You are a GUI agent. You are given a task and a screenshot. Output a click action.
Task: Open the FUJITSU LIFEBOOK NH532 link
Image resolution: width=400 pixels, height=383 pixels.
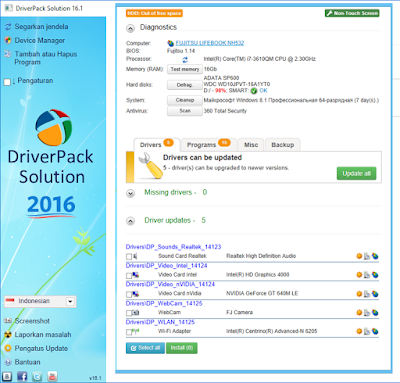tap(210, 43)
